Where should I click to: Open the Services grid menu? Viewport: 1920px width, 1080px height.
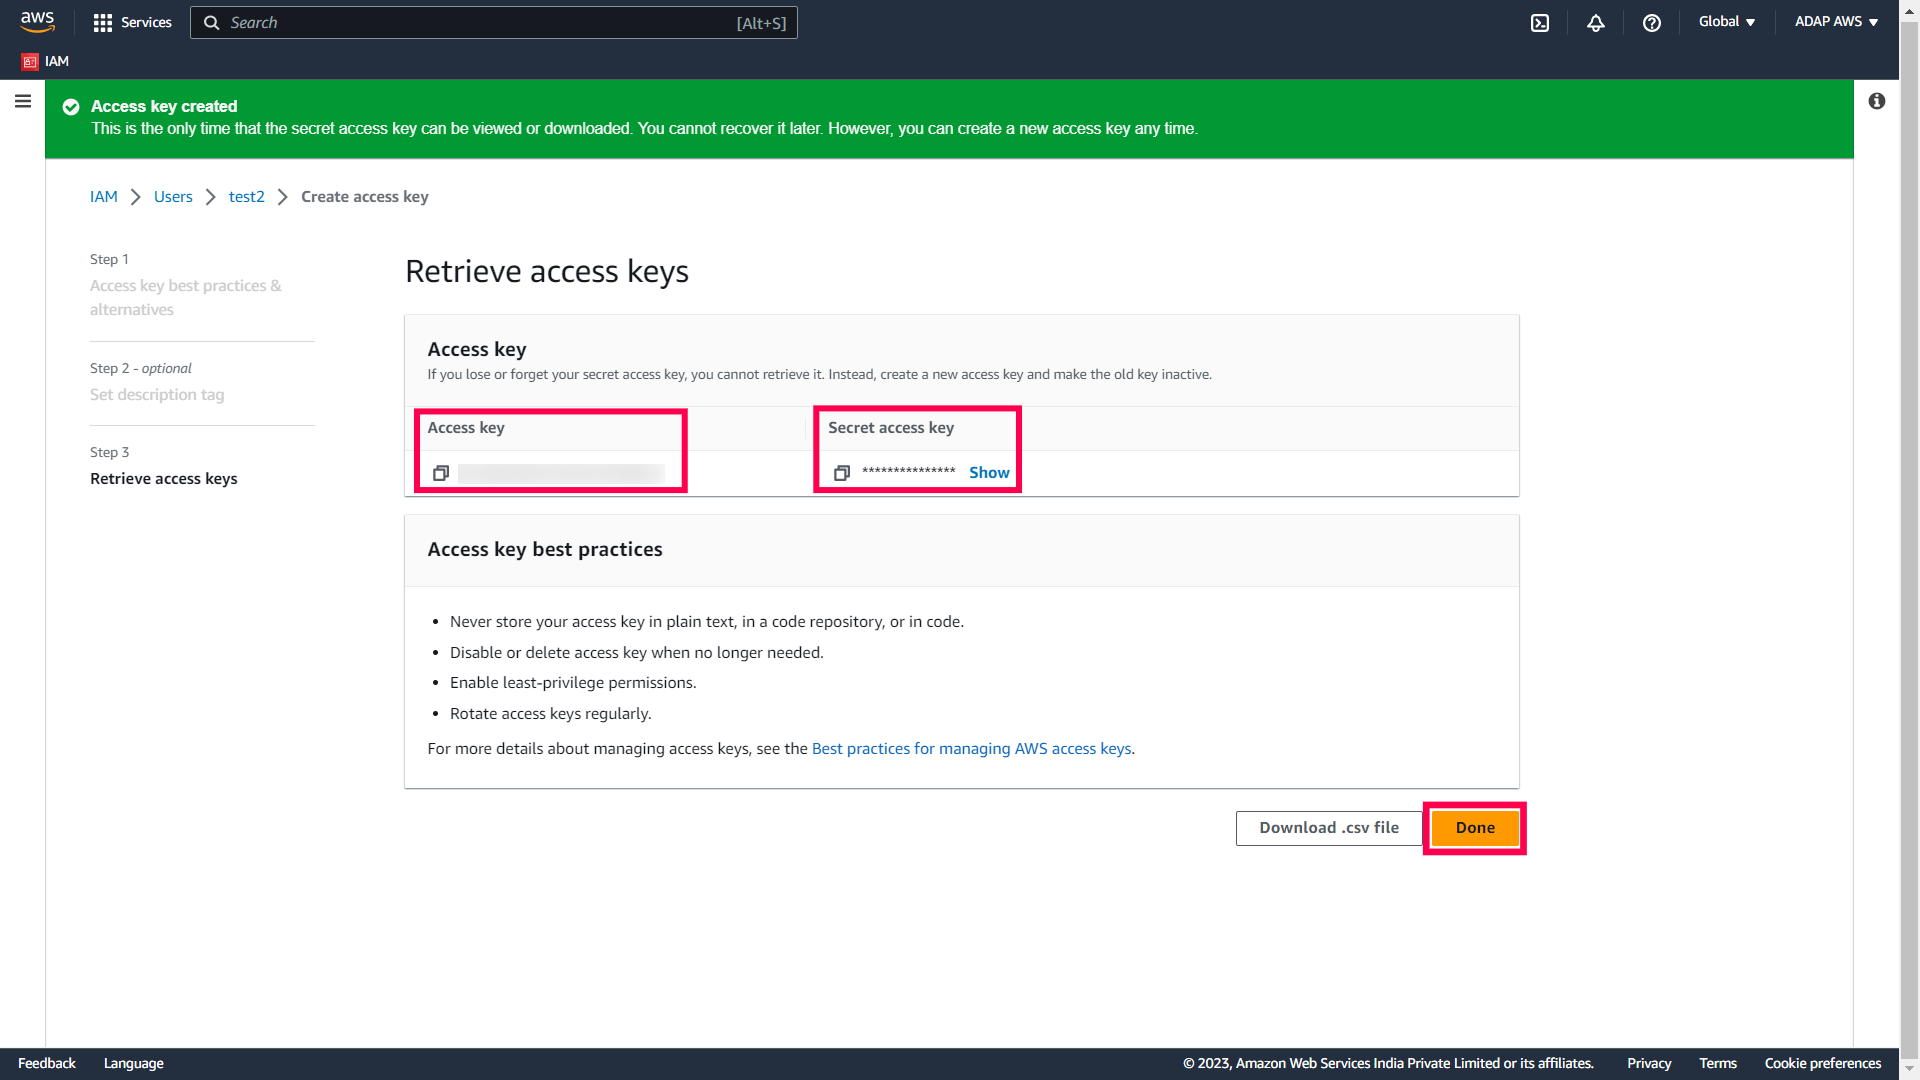coord(131,22)
